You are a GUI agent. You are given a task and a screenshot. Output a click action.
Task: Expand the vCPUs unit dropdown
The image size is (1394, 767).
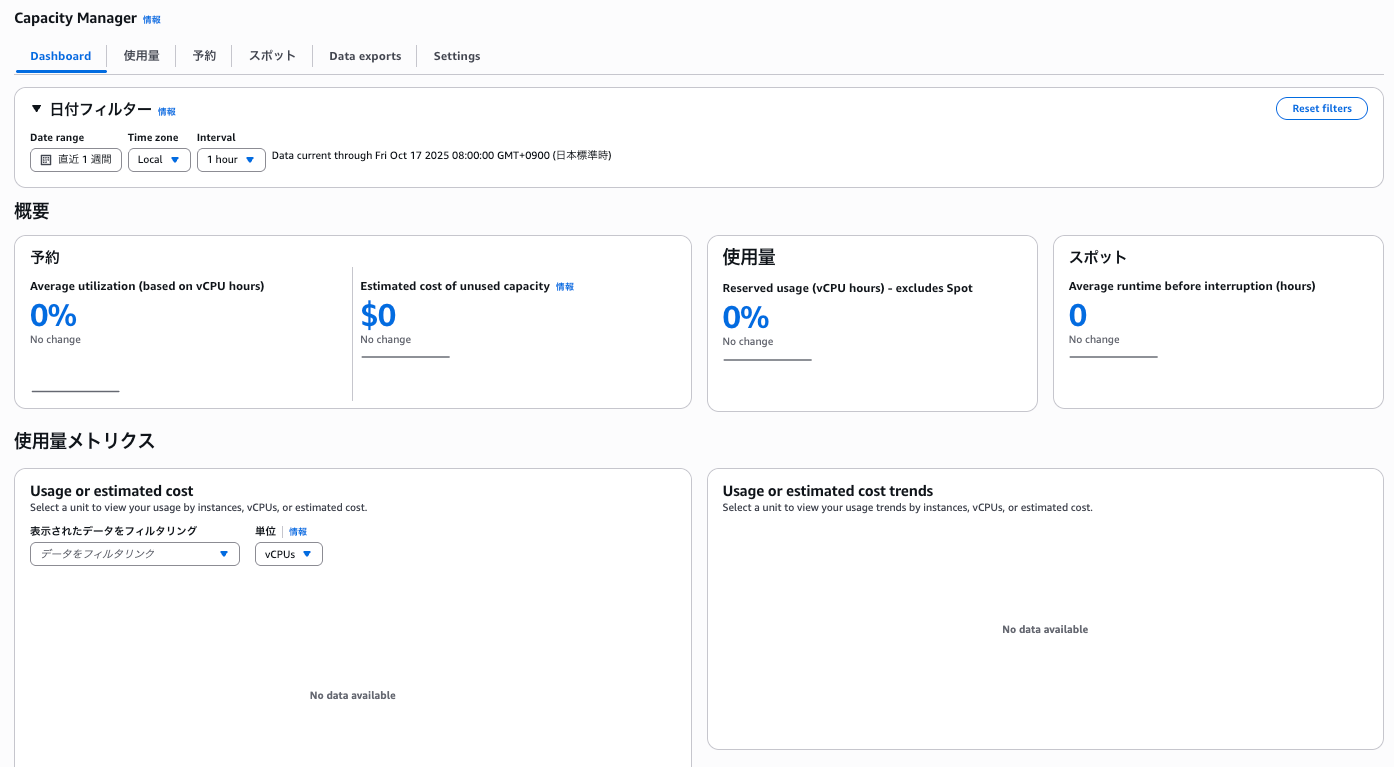pos(289,554)
